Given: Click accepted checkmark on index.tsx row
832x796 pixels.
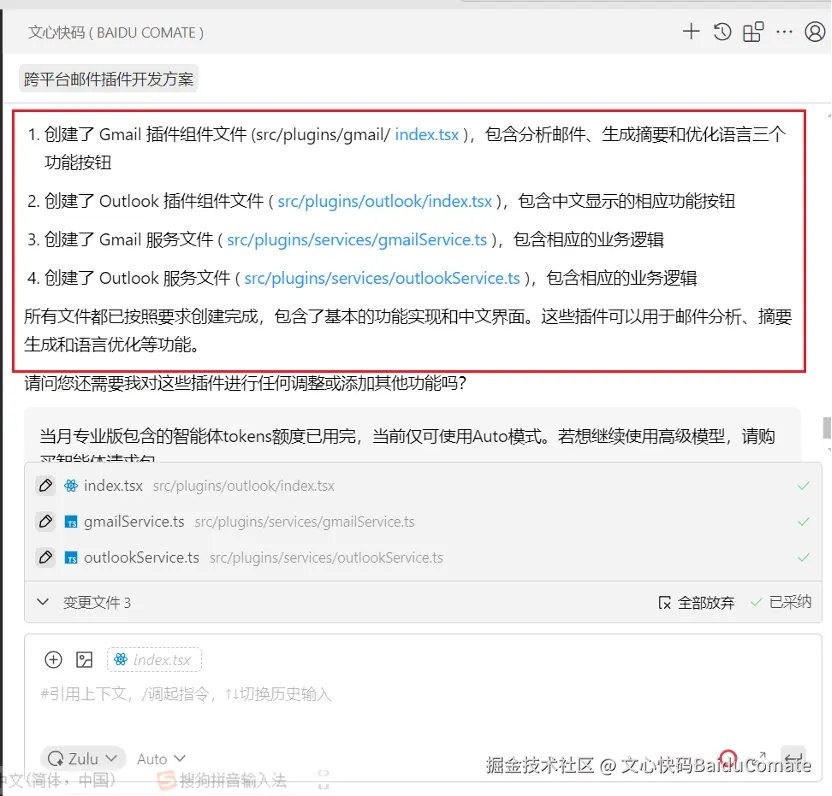Looking at the screenshot, I should point(803,486).
